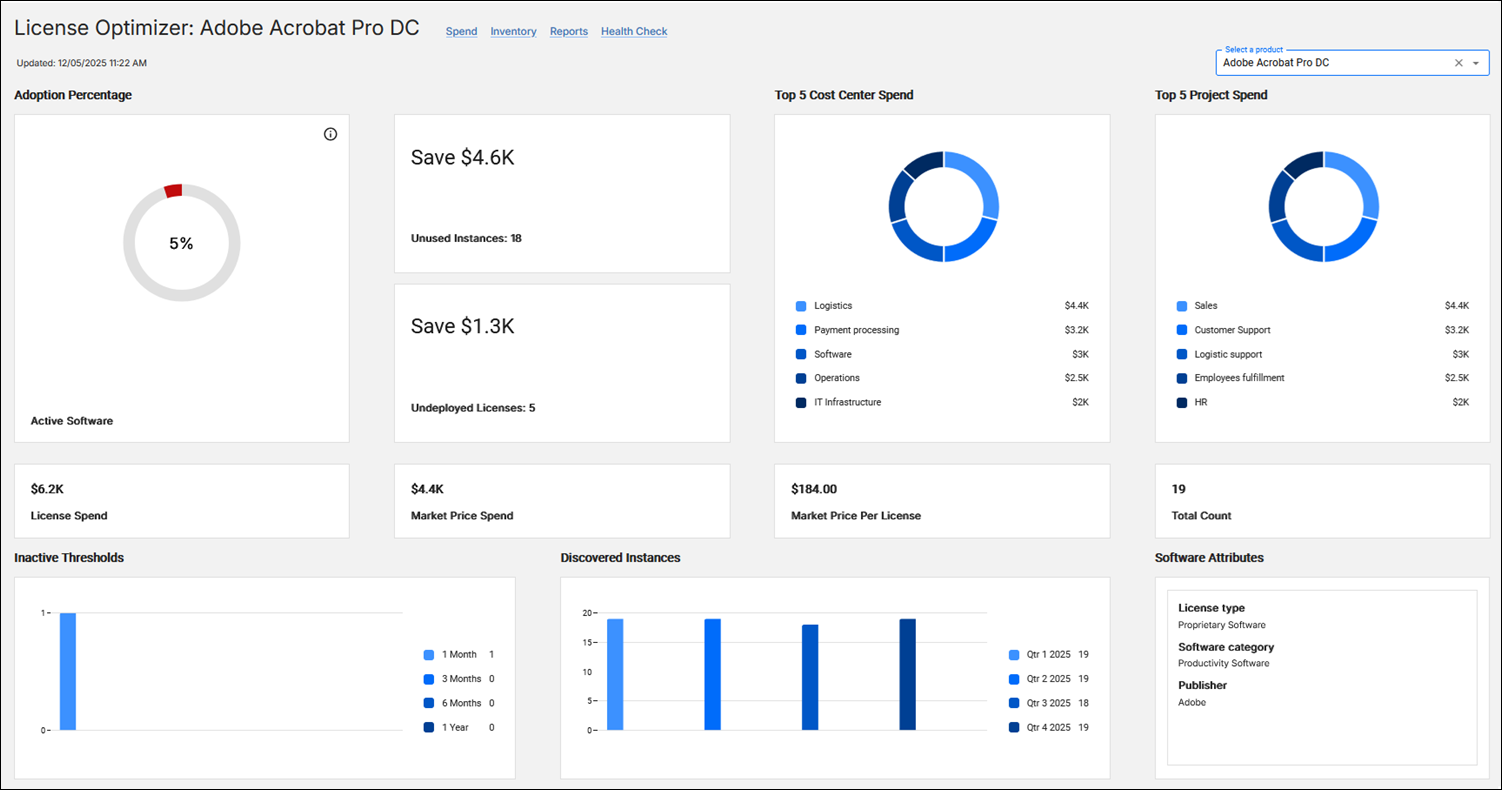Toggle the IT Infrastructure legend swatch
This screenshot has width=1502, height=790.
(801, 402)
